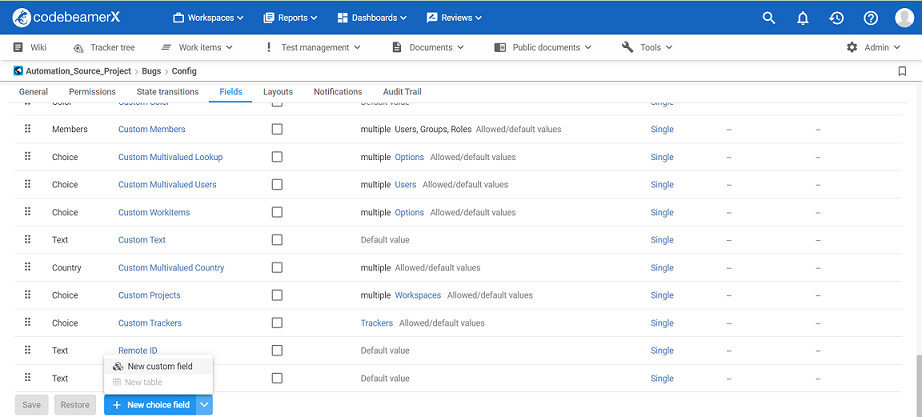Click the search magnifier icon
The image size is (922, 417).
click(x=769, y=18)
